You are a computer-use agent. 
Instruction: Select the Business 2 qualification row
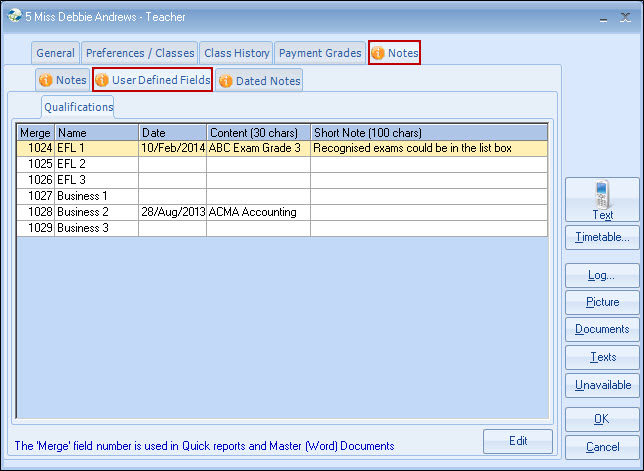click(x=97, y=212)
